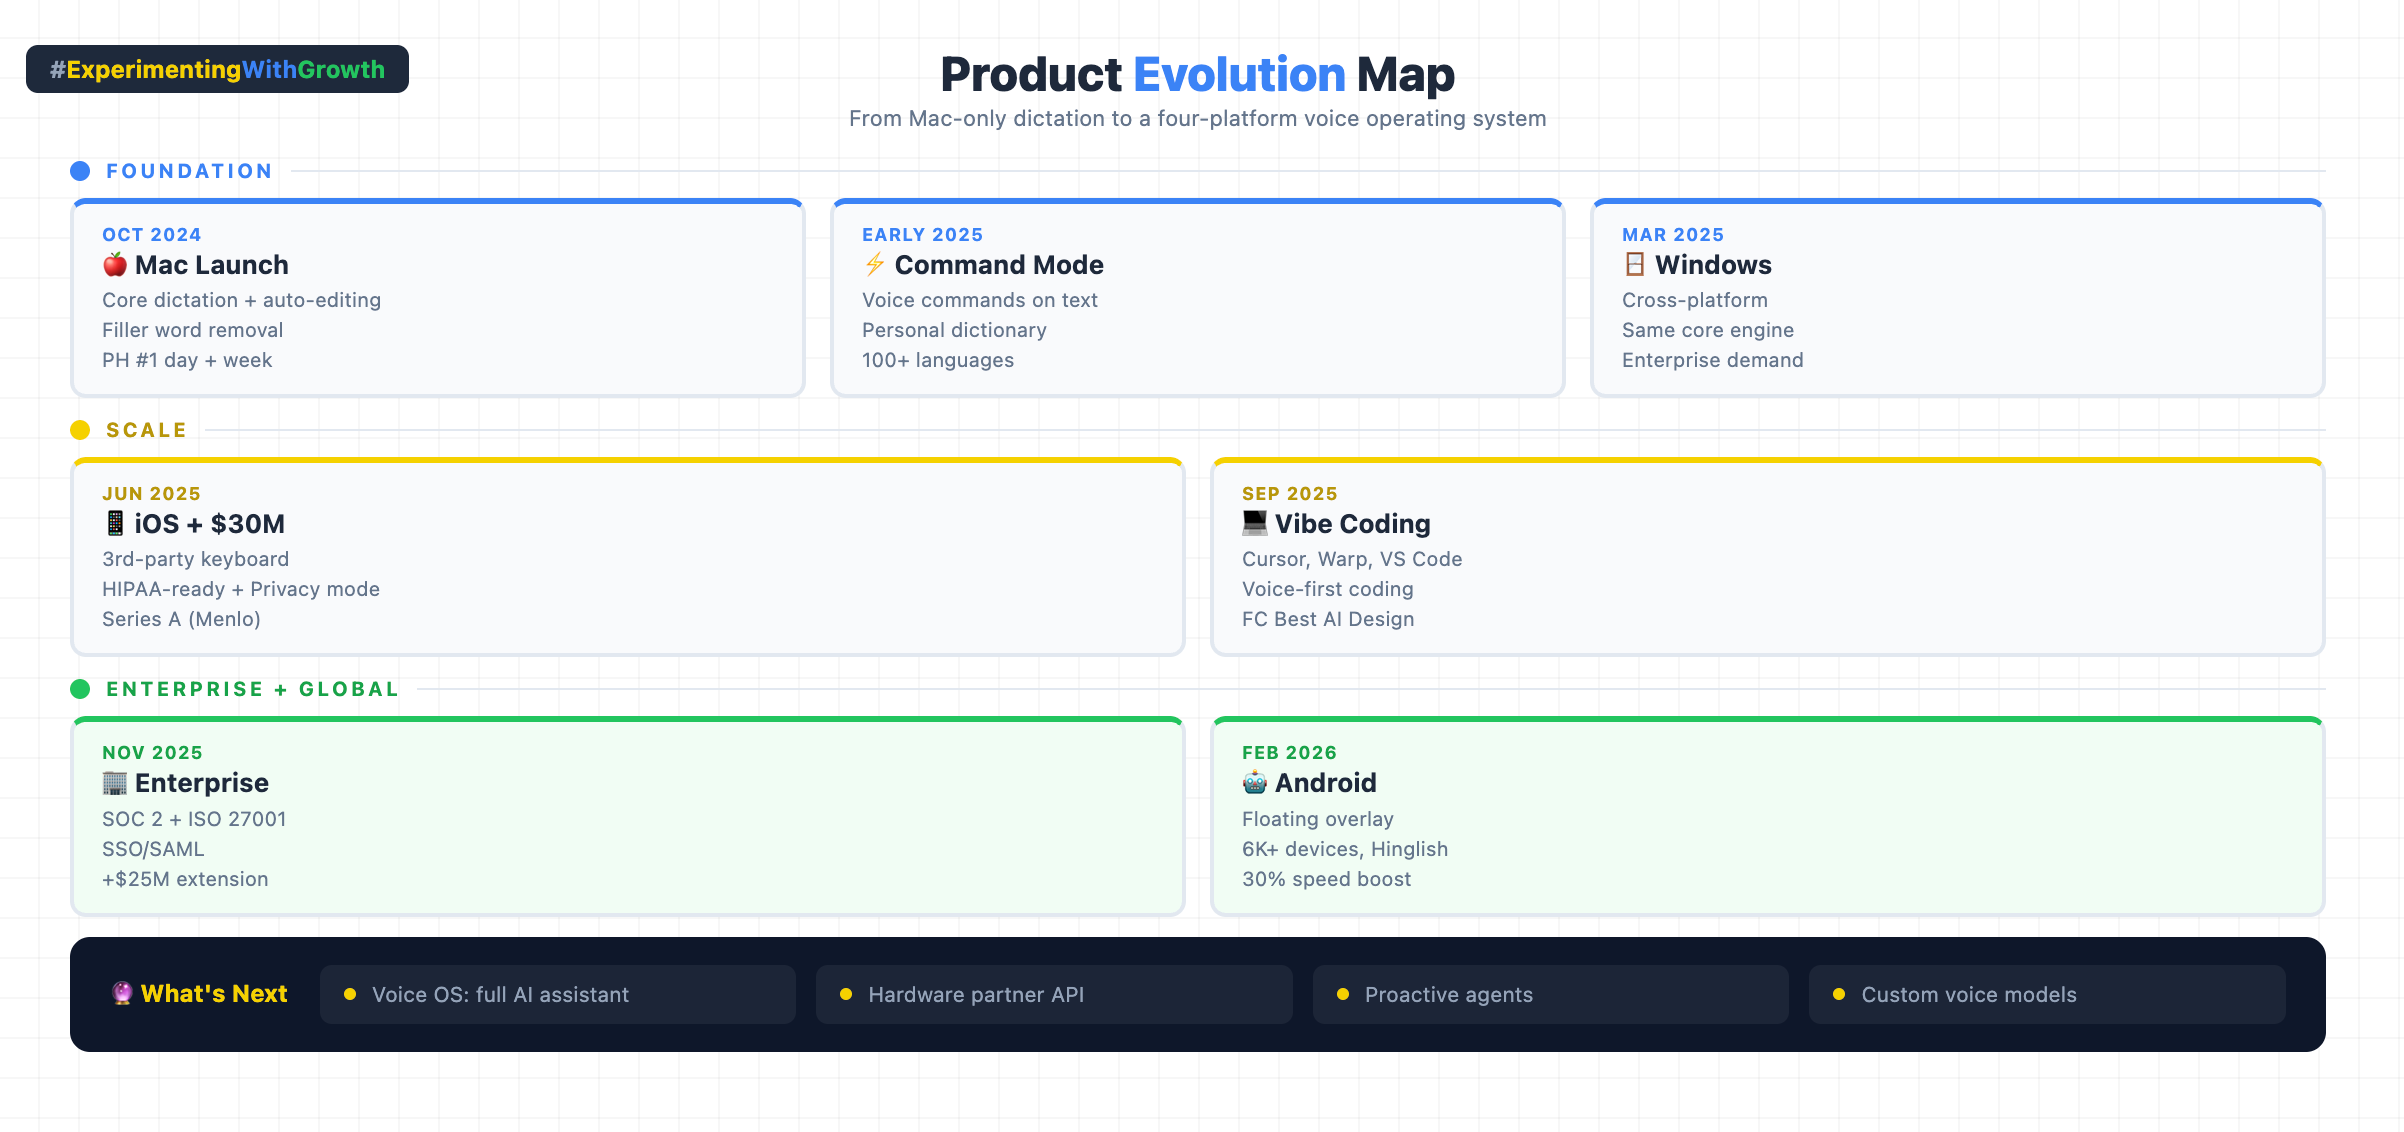The width and height of the screenshot is (2404, 1132).
Task: Click the robot icon beside Android
Action: click(1254, 783)
